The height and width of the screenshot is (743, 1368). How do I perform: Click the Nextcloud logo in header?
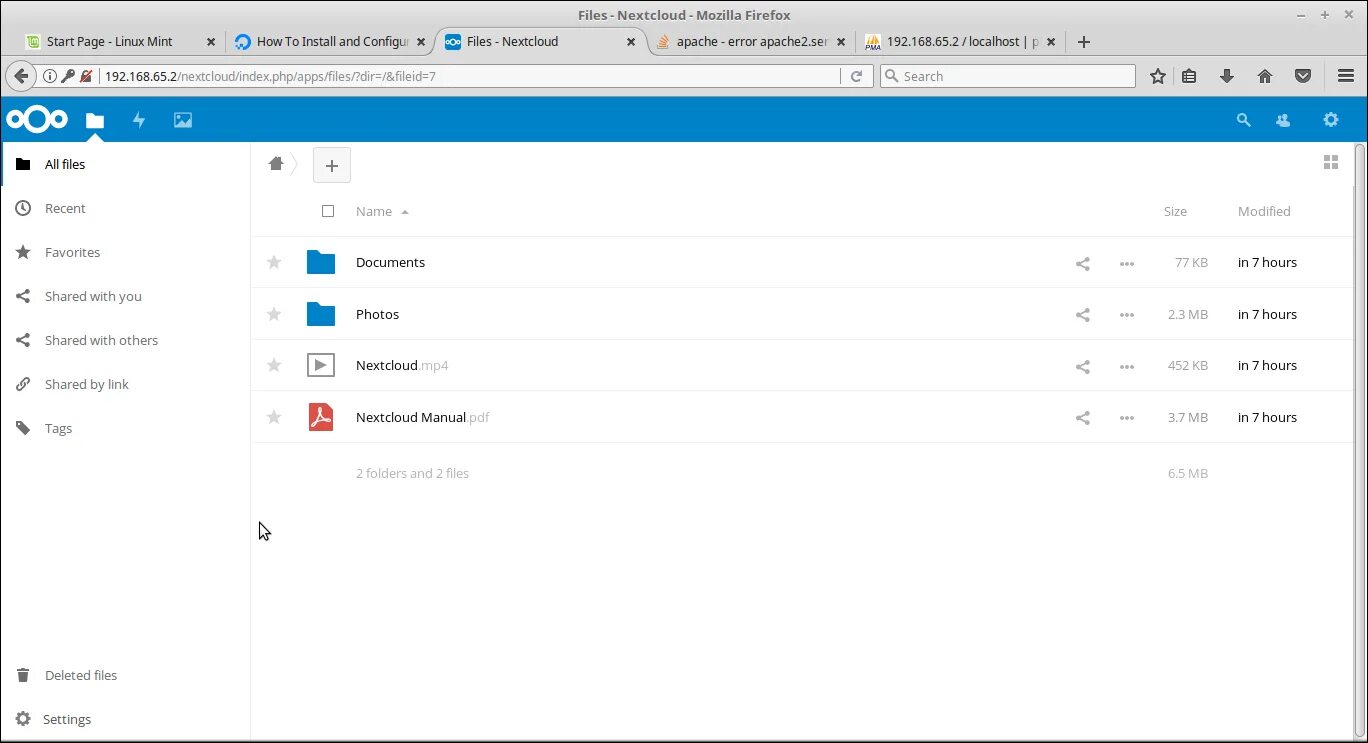[37, 120]
